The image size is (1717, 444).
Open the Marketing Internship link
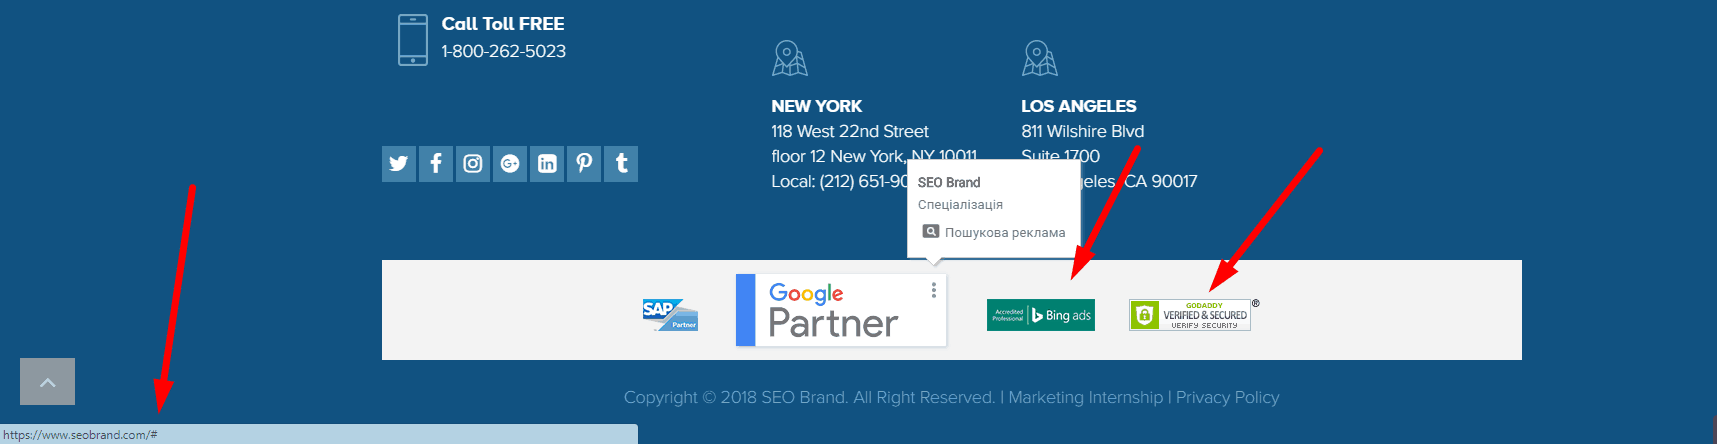tap(1086, 397)
